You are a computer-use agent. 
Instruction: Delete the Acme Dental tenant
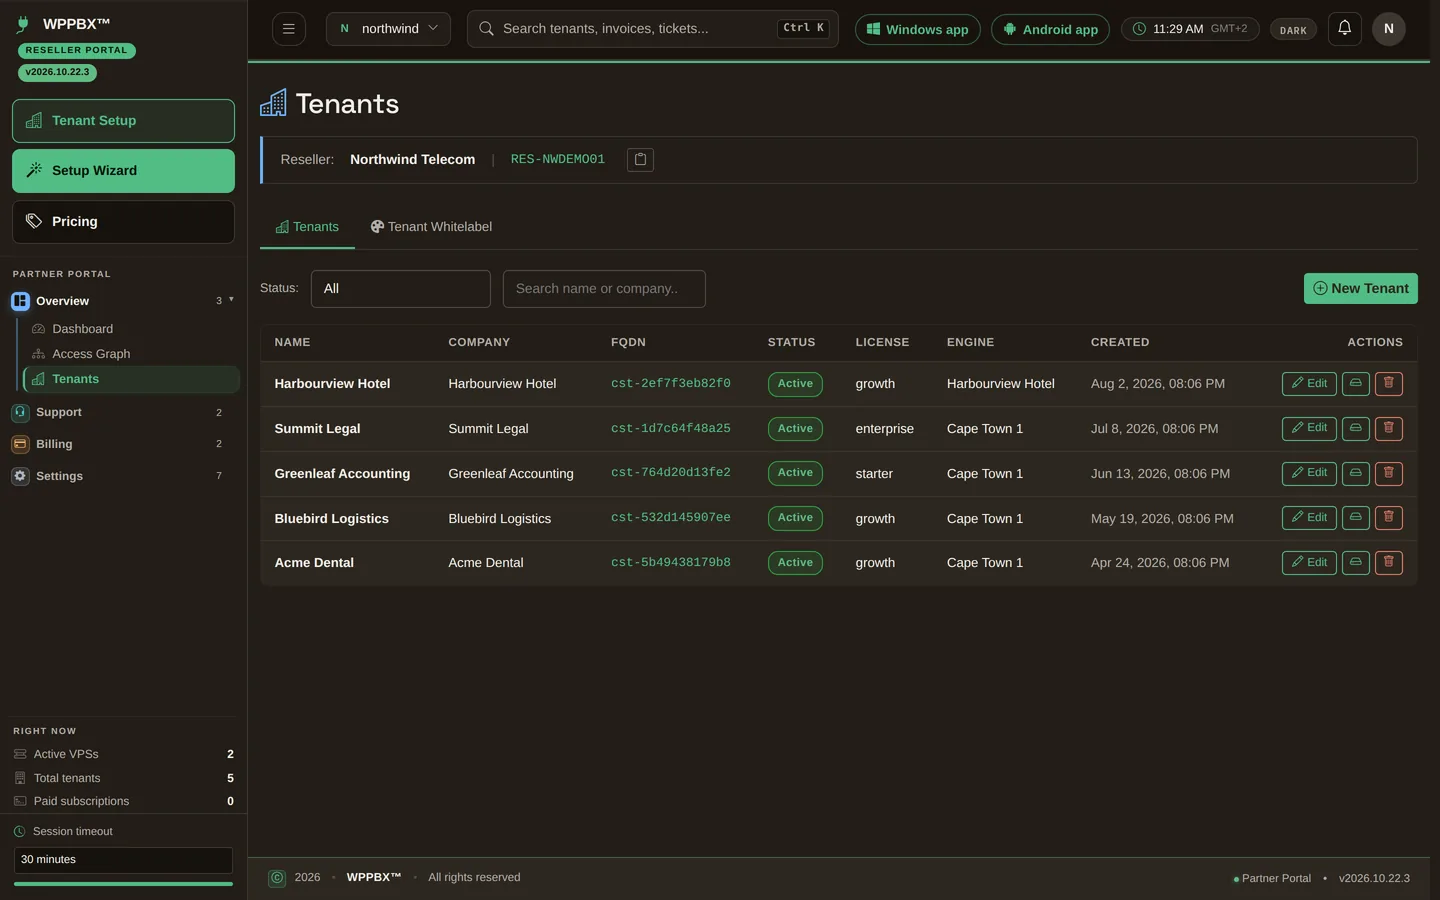click(1388, 563)
